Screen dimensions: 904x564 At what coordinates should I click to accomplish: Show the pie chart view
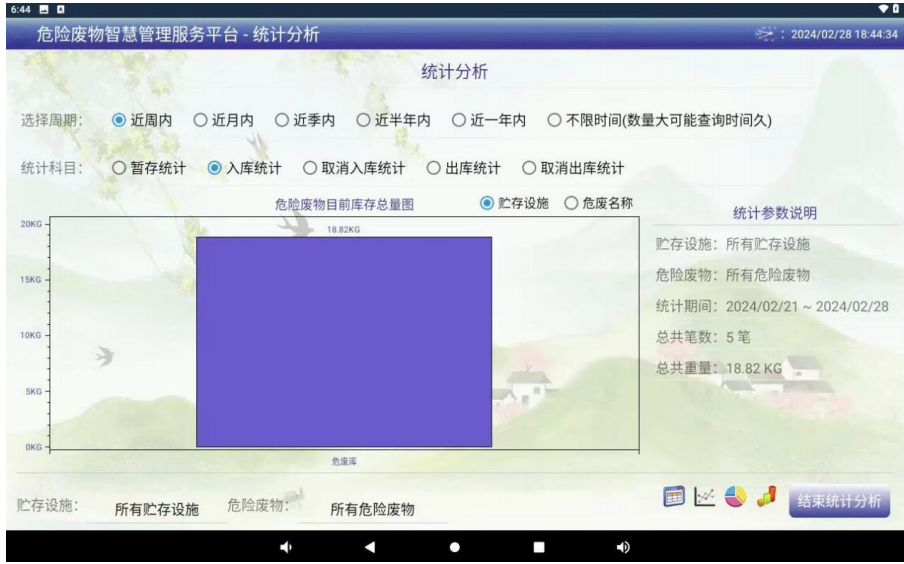[x=737, y=497]
